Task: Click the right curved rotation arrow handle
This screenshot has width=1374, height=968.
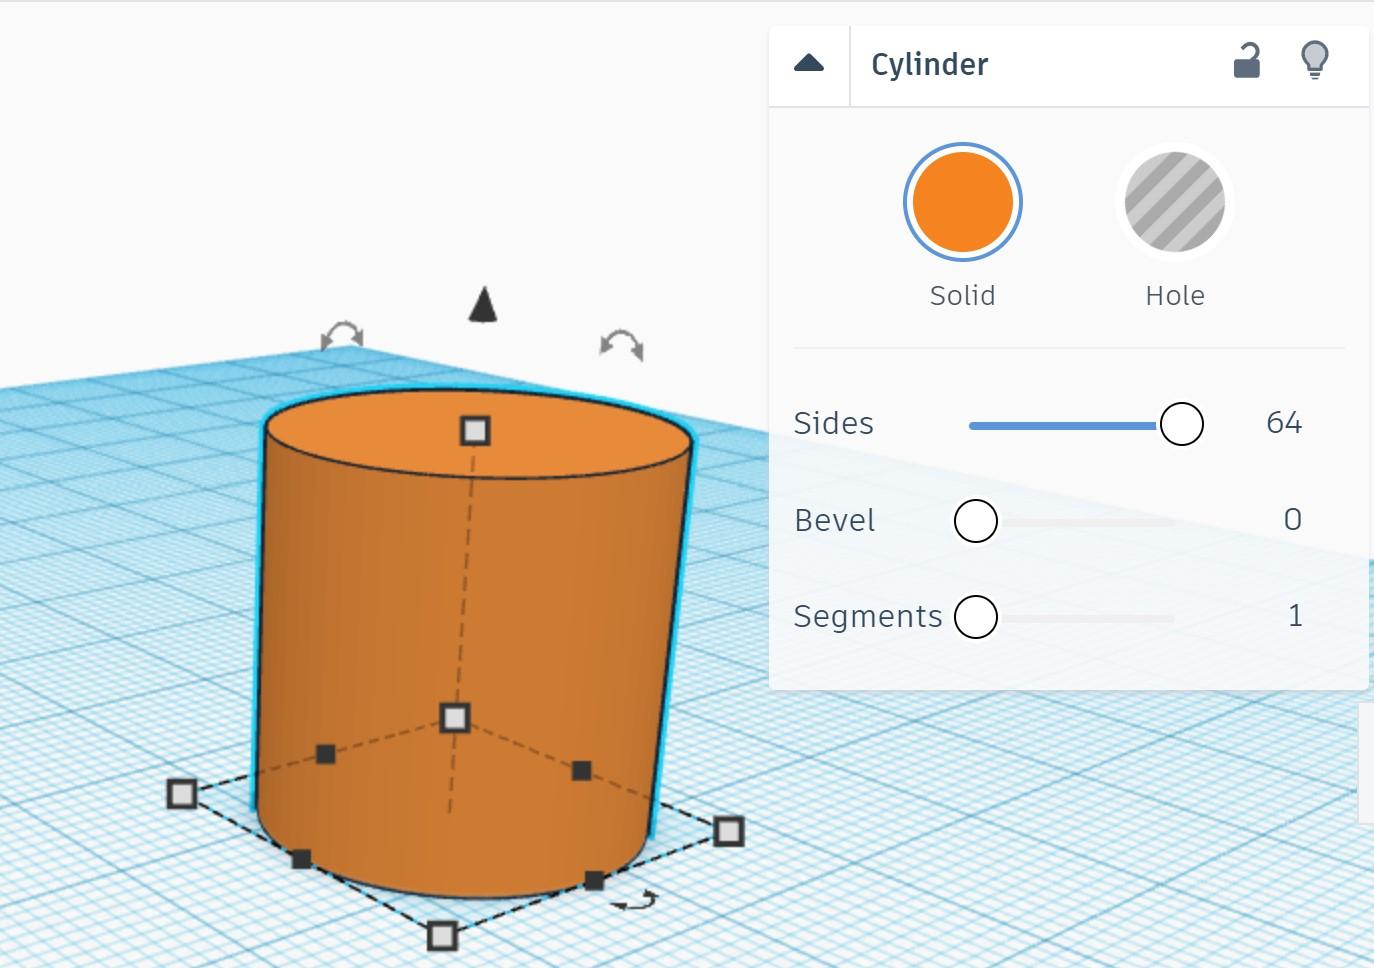Action: pos(622,345)
